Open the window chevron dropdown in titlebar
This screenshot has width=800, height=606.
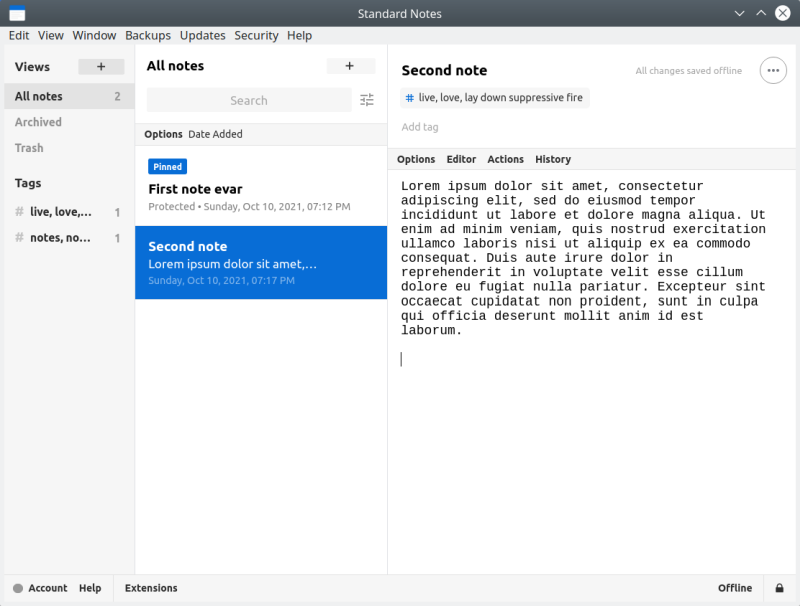739,13
